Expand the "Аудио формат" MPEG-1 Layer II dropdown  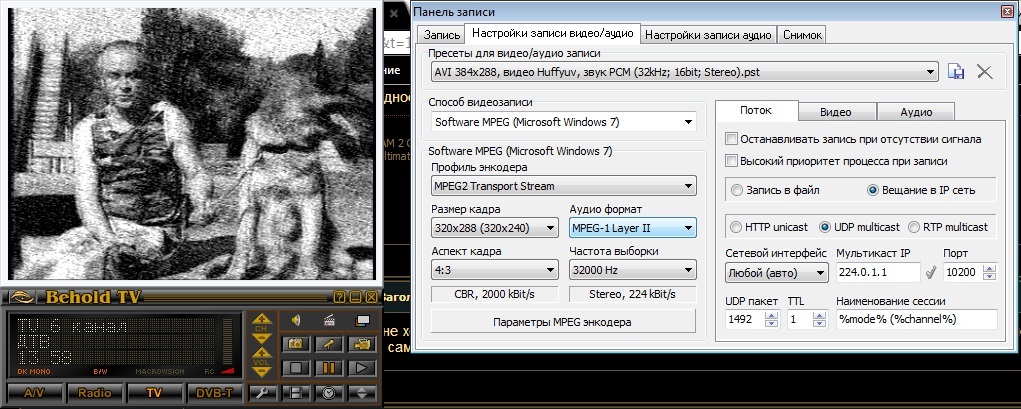632,228
